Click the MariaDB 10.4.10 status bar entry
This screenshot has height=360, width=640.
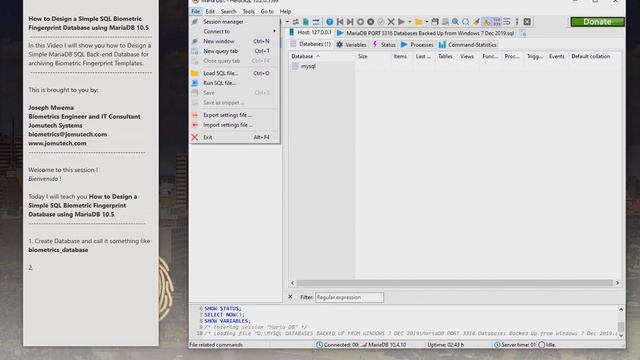pyautogui.click(x=384, y=345)
